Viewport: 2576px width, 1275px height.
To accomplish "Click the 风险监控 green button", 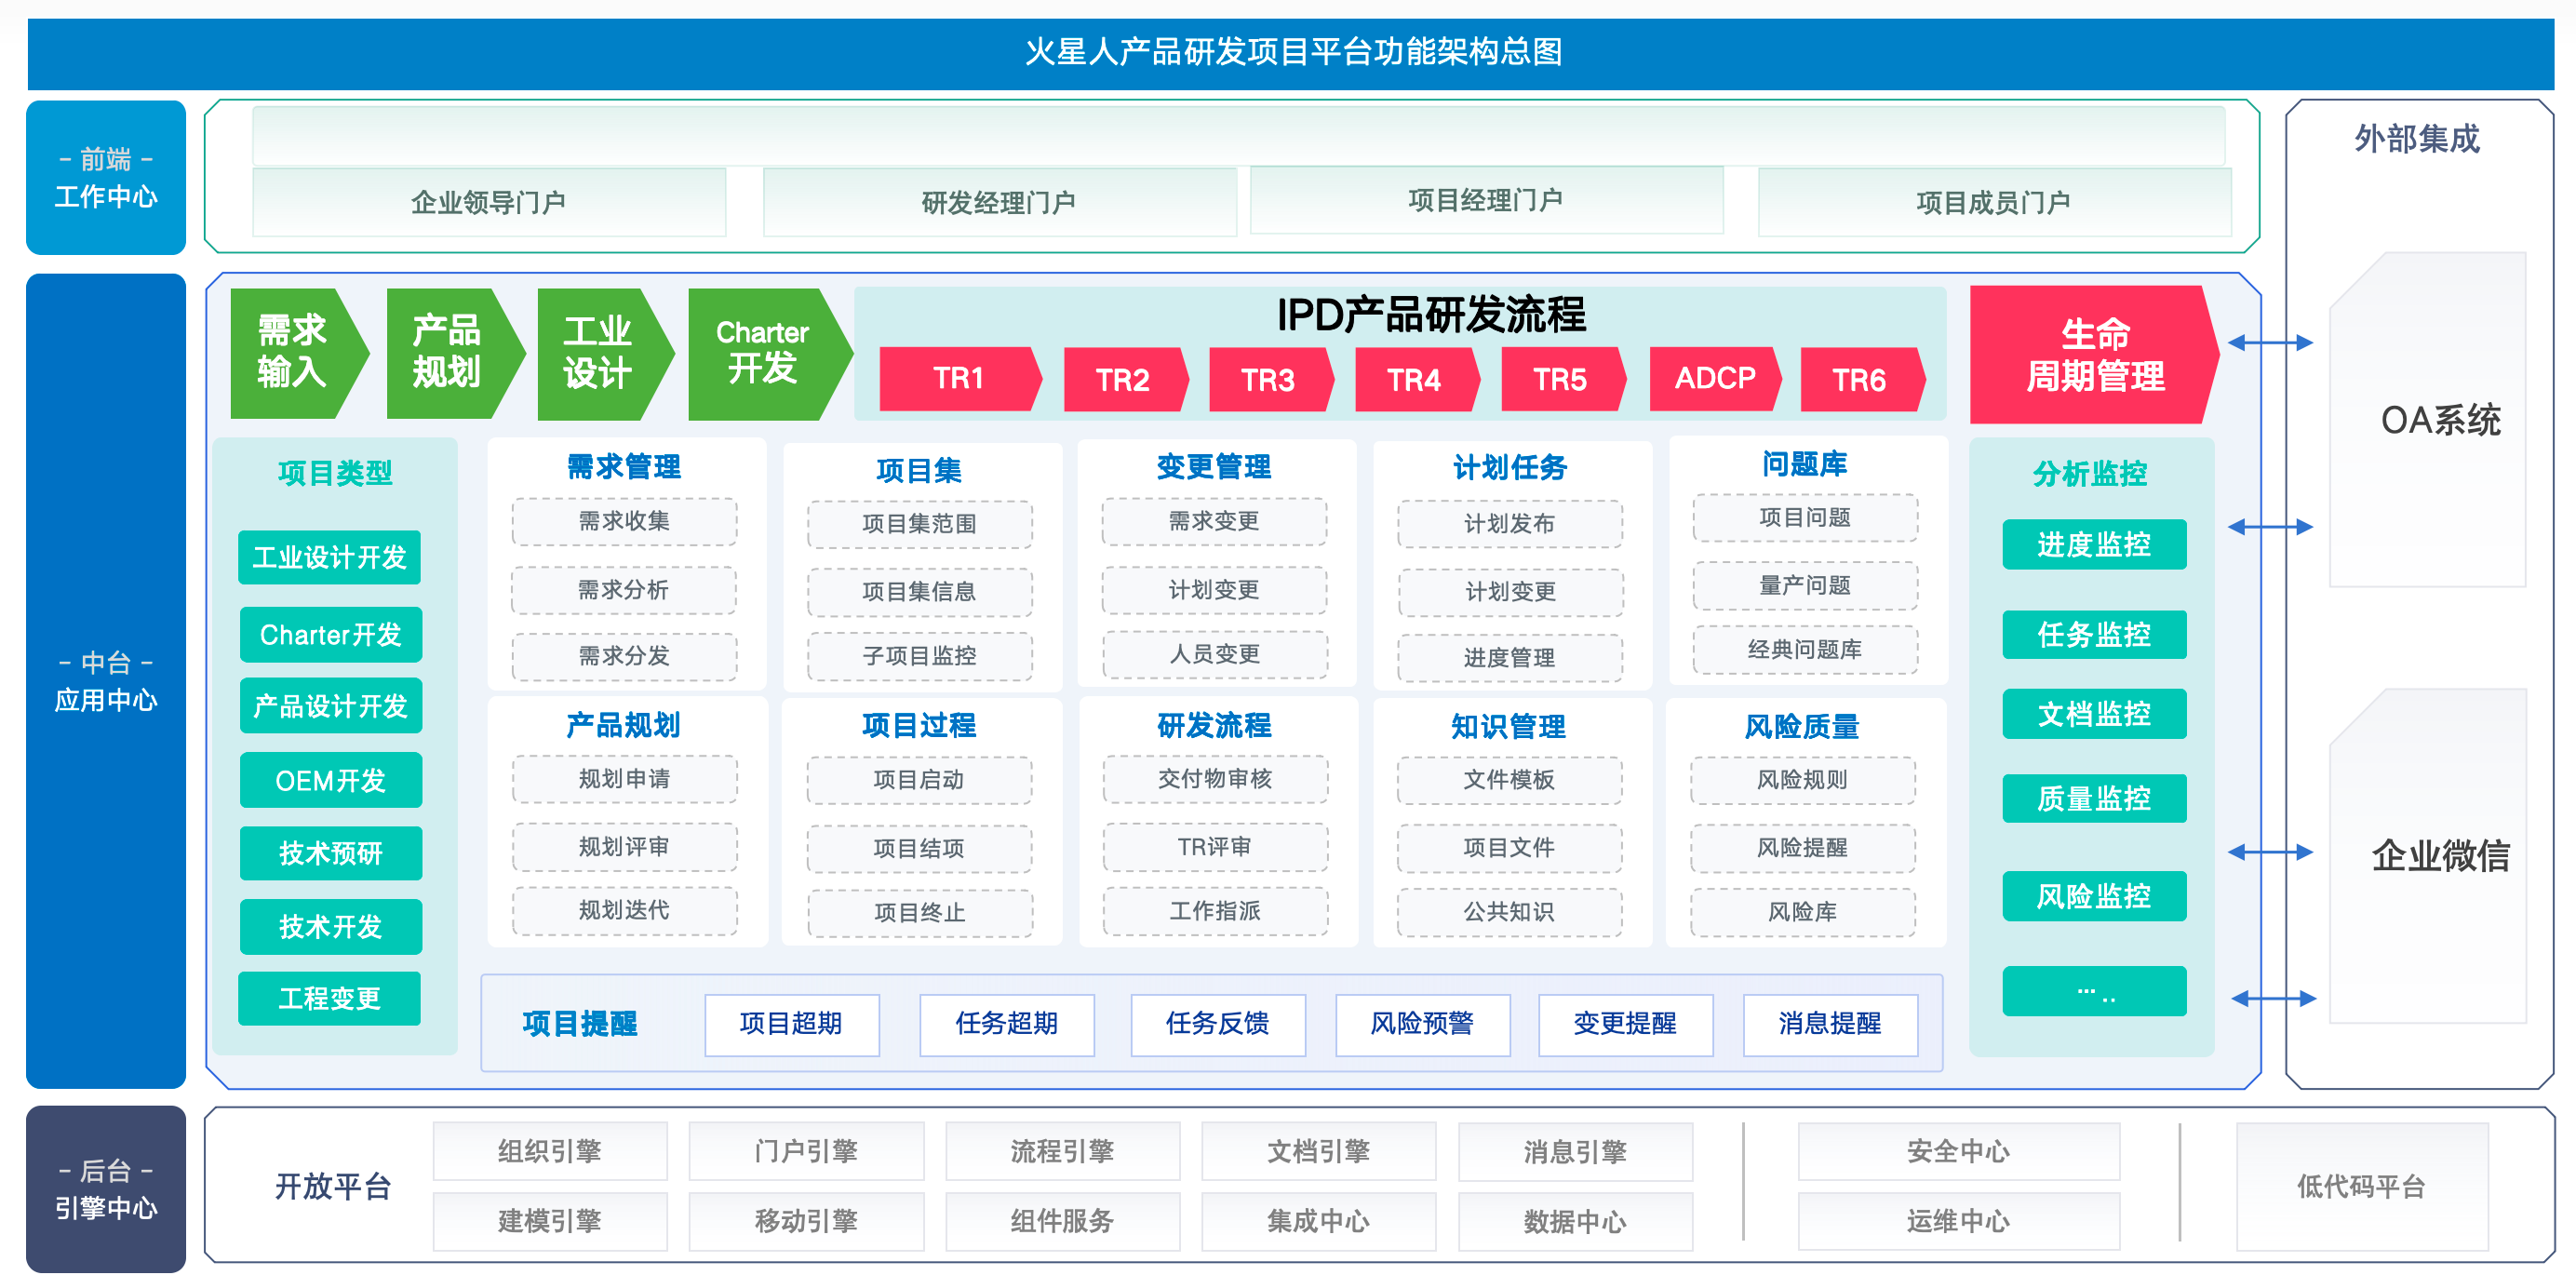I will 2094,895.
